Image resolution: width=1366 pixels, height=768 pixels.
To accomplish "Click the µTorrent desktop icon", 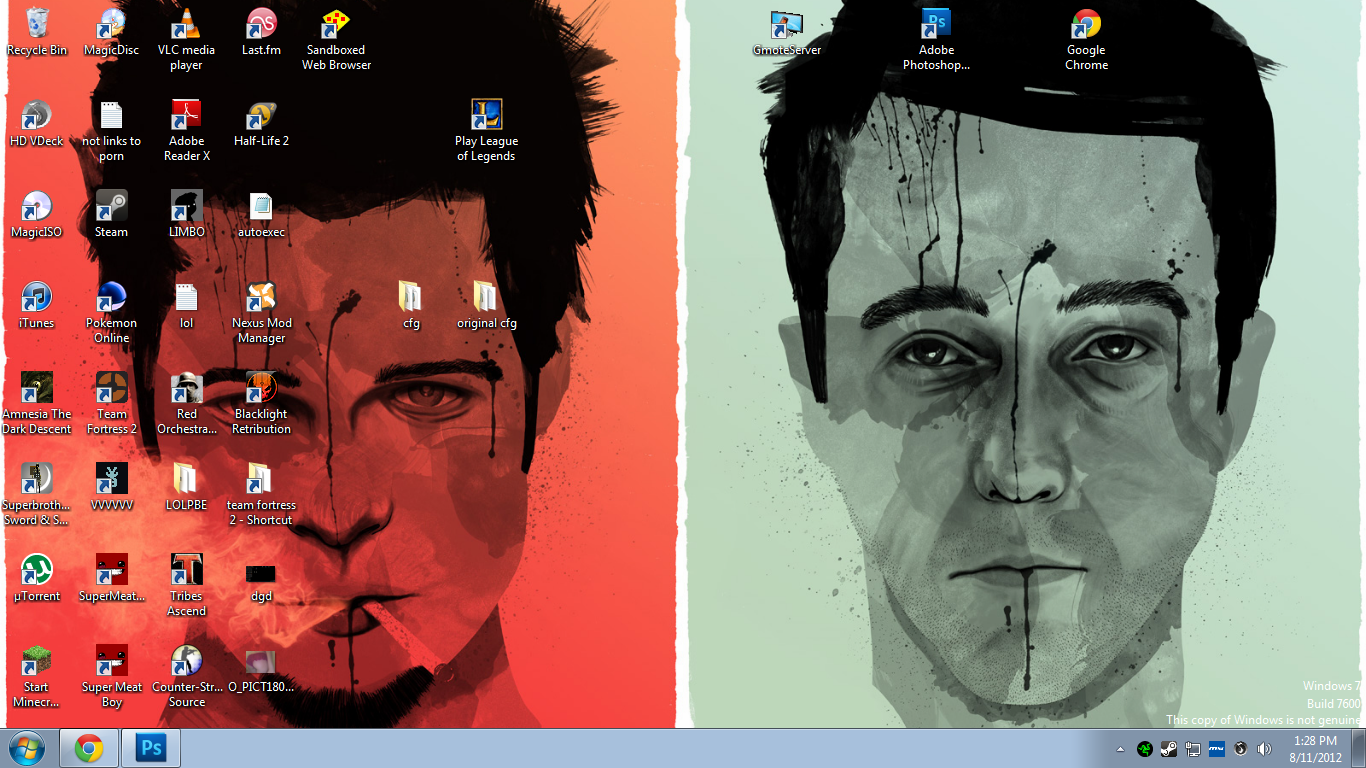I will click(x=37, y=571).
